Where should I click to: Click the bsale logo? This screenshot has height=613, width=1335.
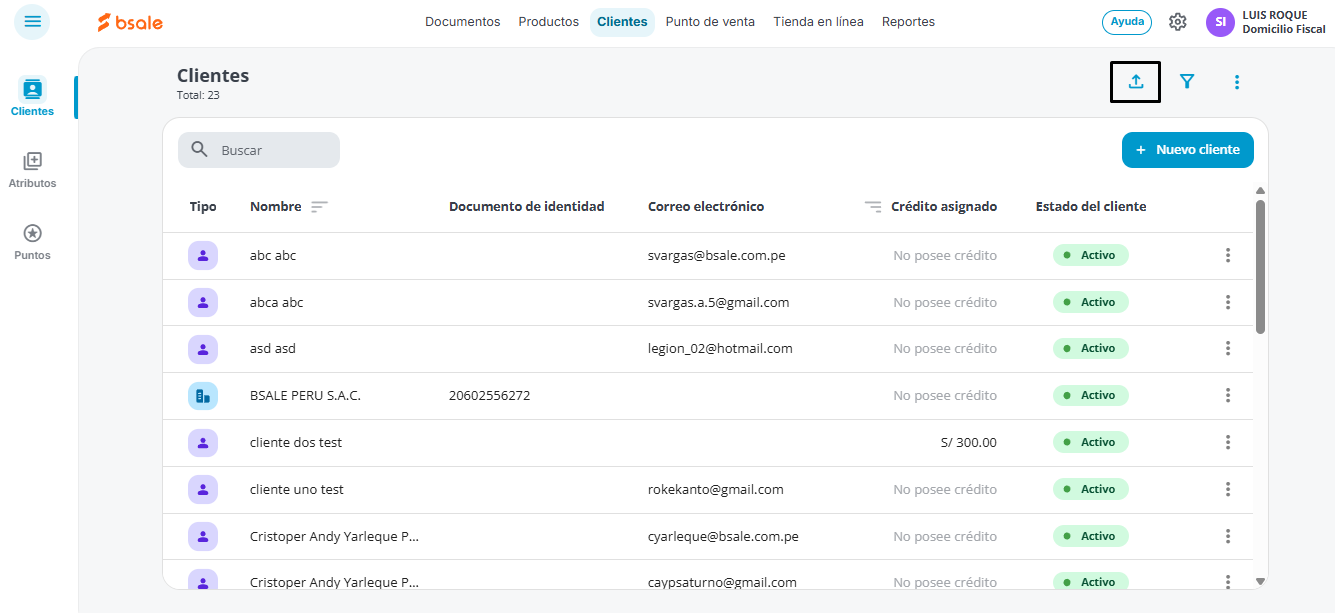[130, 22]
